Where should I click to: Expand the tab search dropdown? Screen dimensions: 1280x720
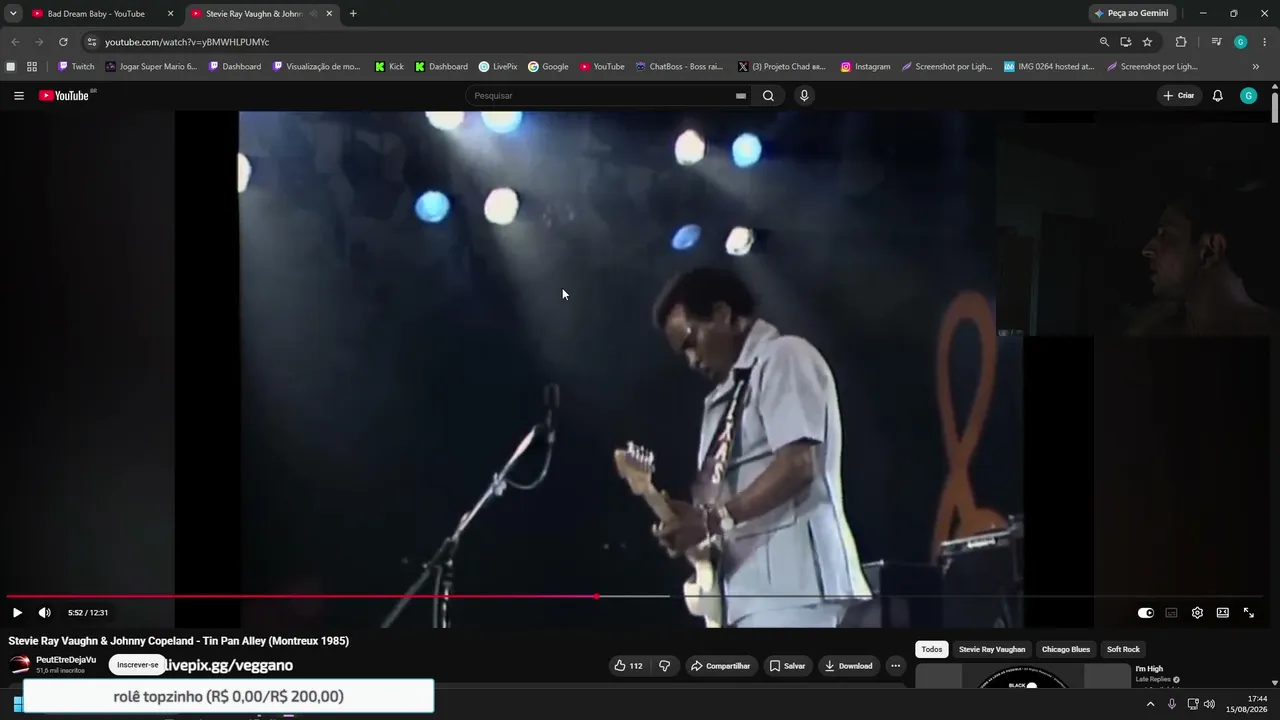(13, 14)
